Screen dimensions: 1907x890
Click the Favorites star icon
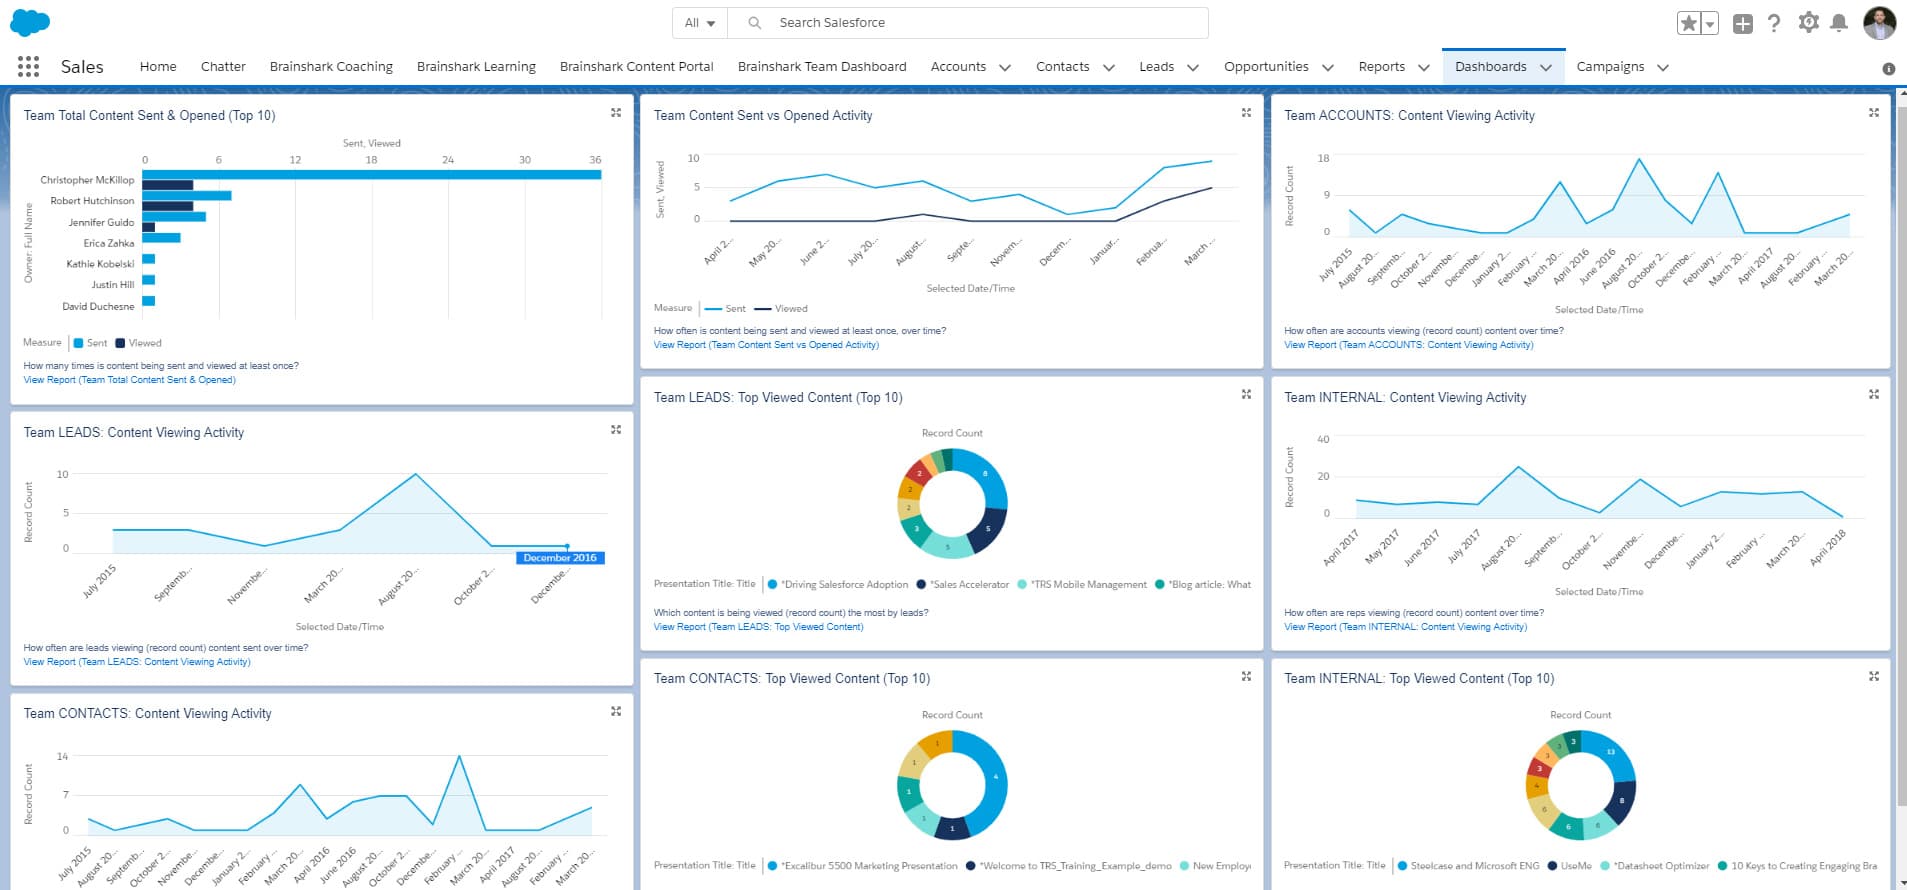1689,23
